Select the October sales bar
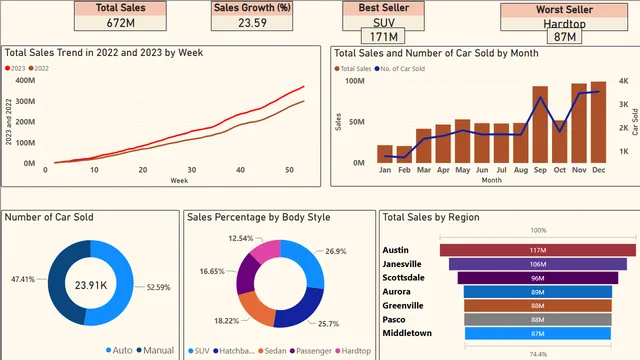The image size is (640, 360). coord(560,141)
